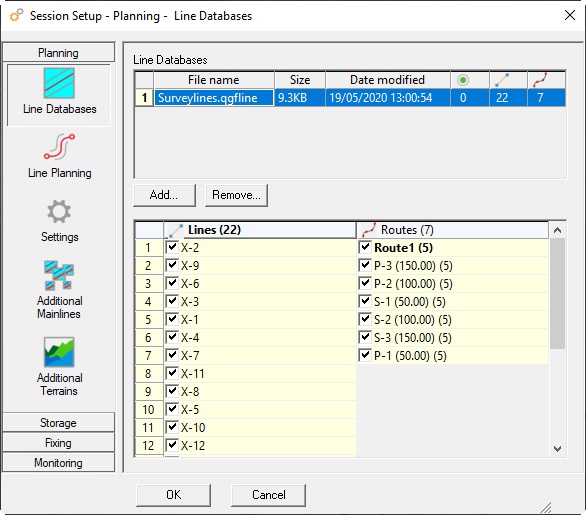This screenshot has height=515, width=586.
Task: Expand the Storage section
Action: point(58,423)
